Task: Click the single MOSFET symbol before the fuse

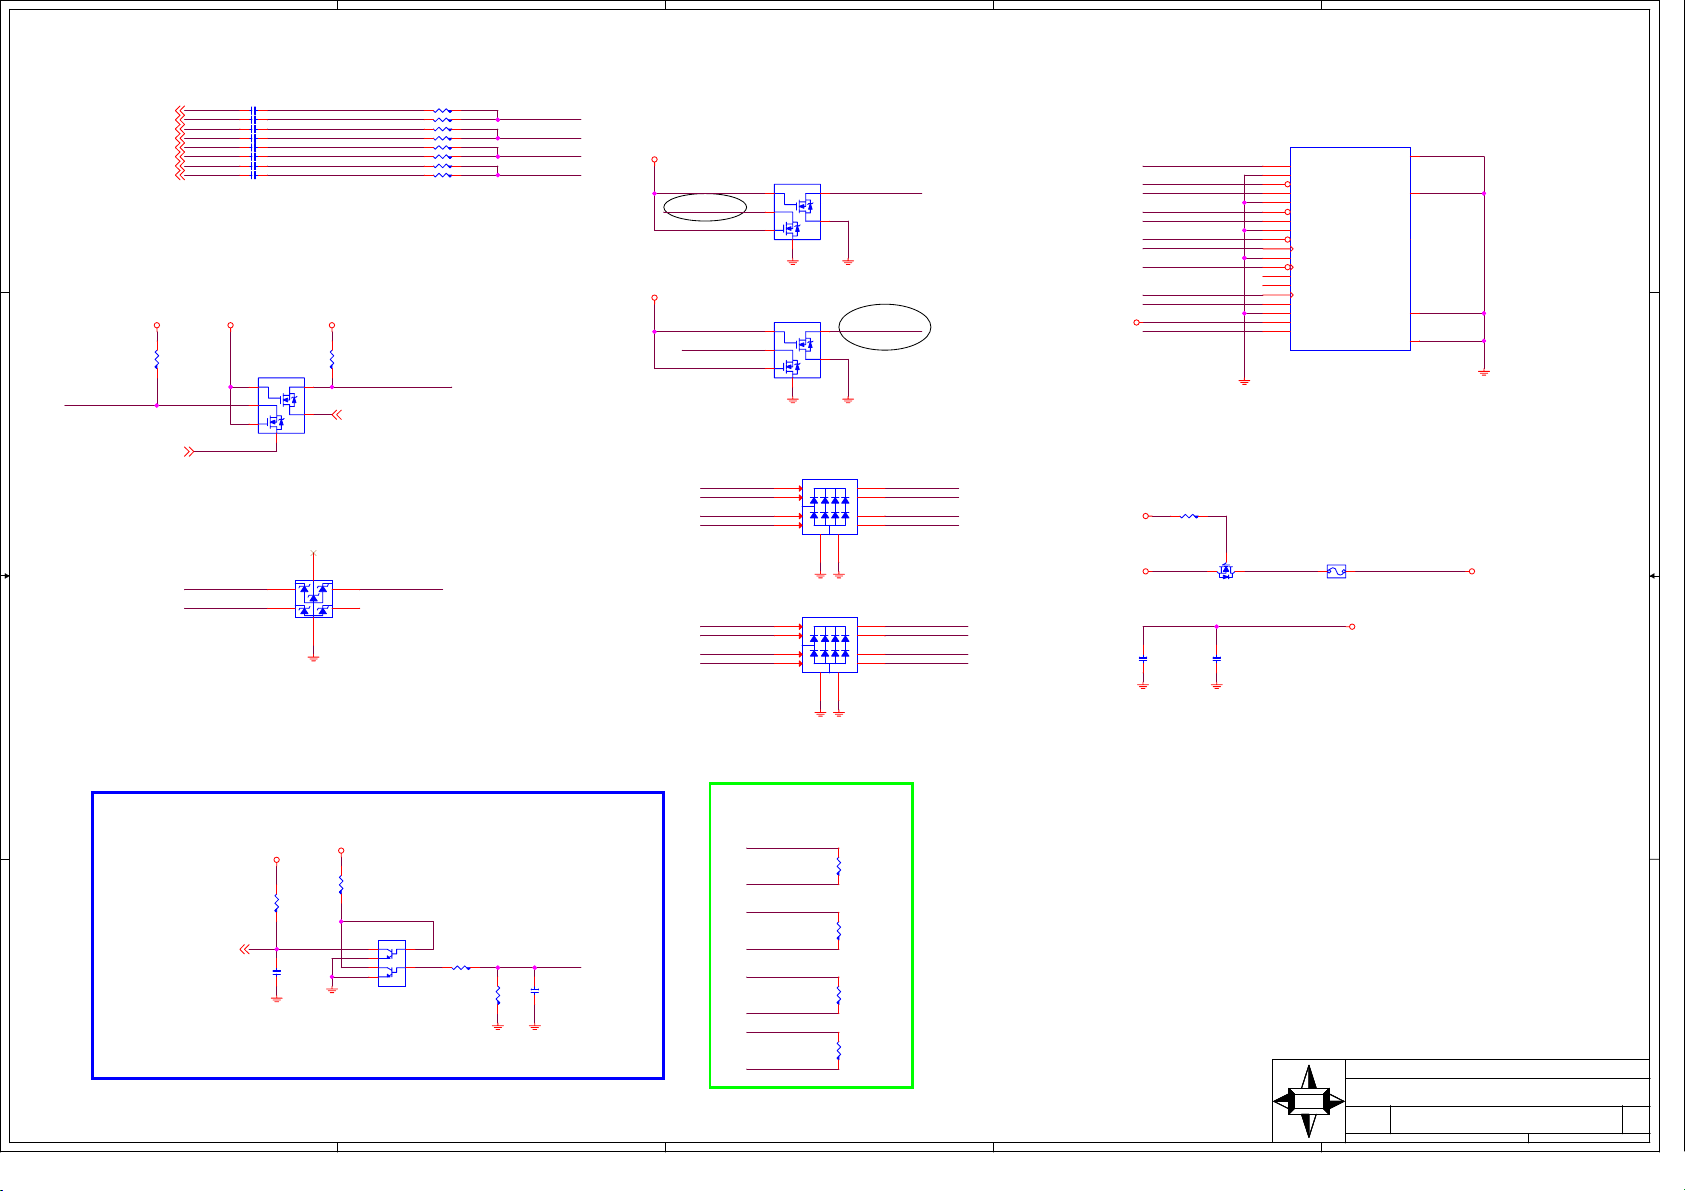Action: [1226, 571]
